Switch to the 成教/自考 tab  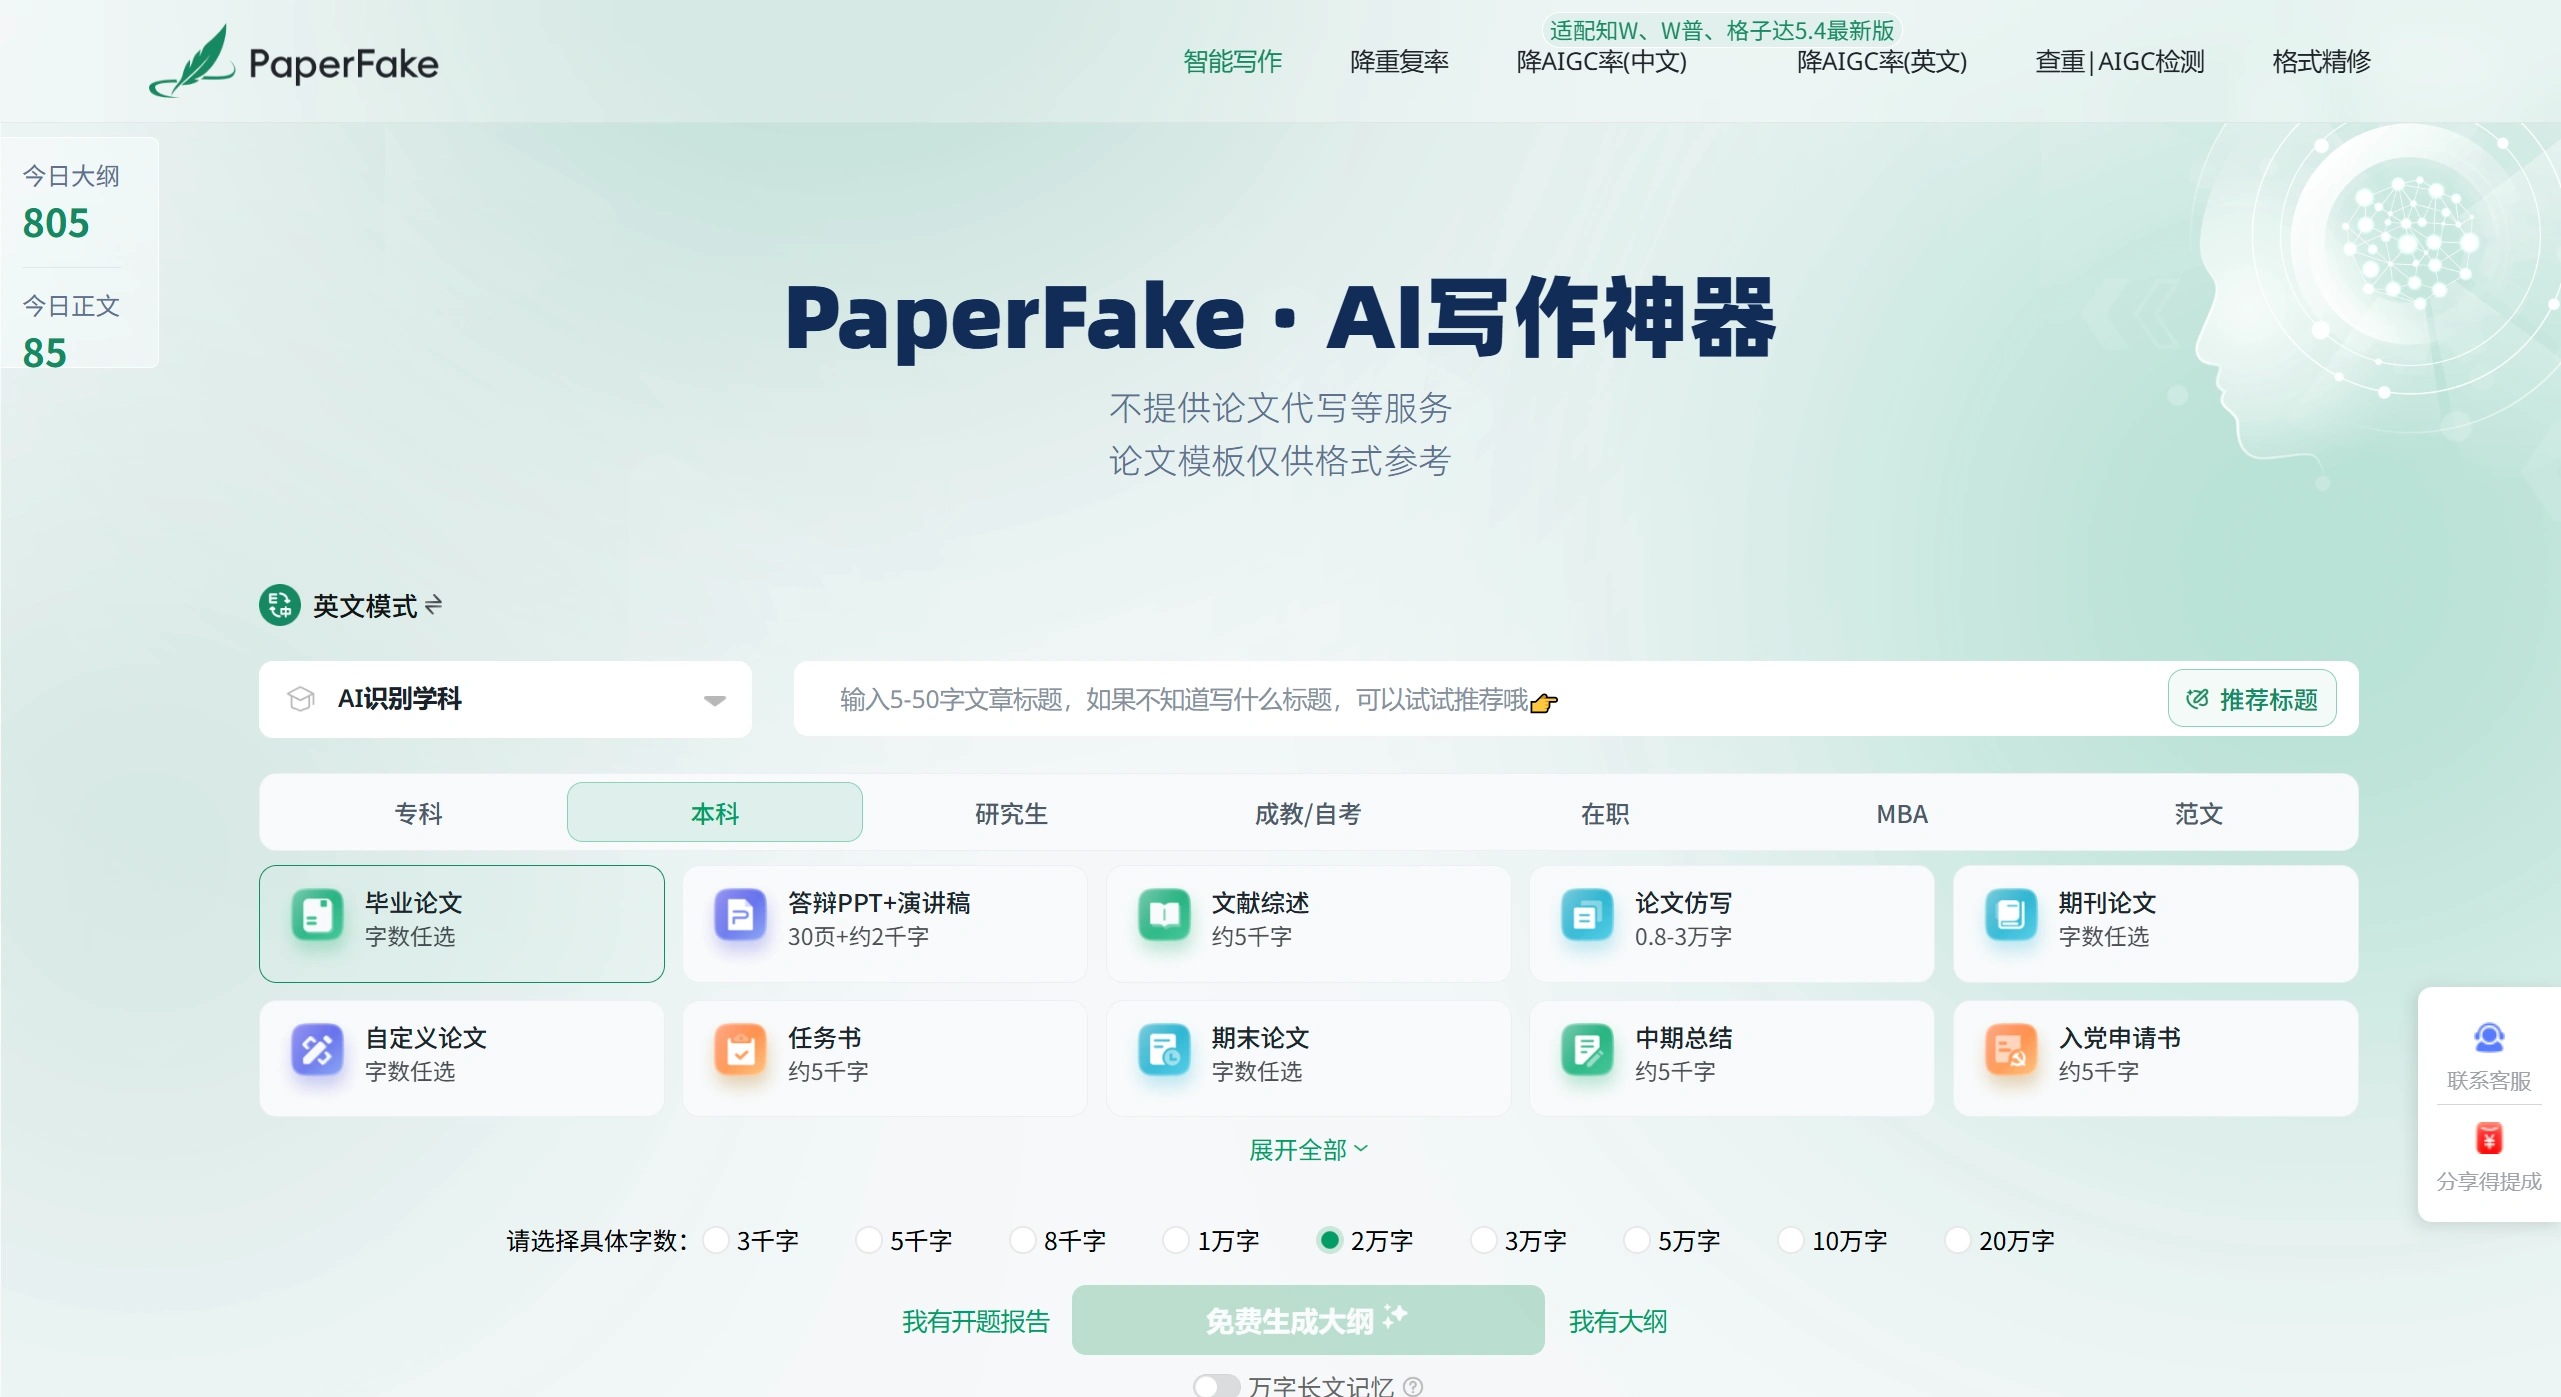coord(1308,813)
